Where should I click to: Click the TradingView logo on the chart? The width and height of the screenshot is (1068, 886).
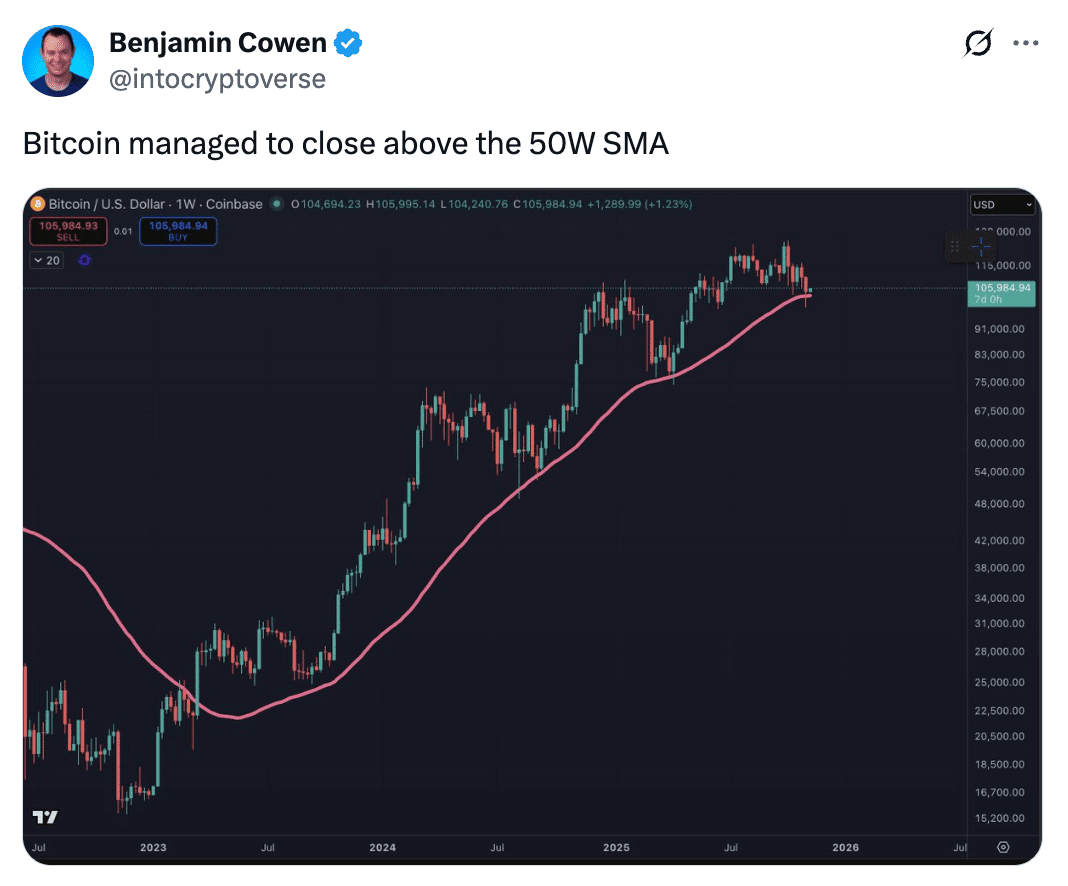click(45, 817)
